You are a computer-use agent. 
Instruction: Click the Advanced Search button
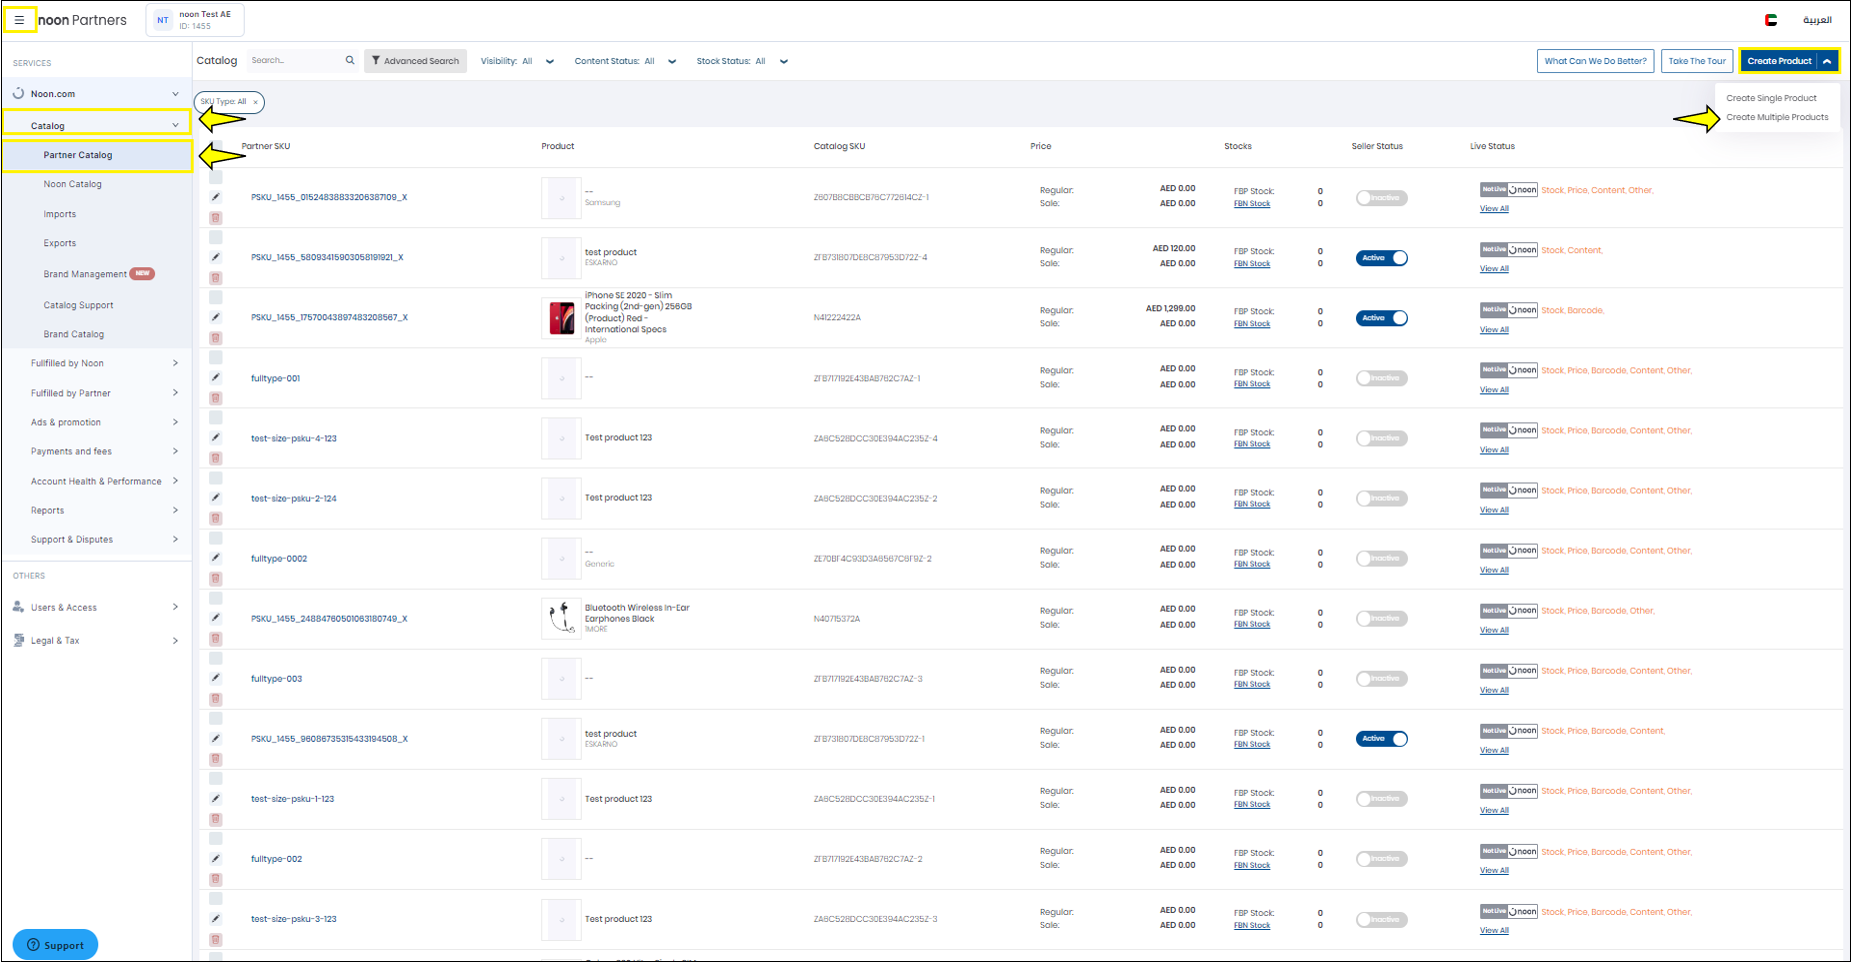point(415,61)
